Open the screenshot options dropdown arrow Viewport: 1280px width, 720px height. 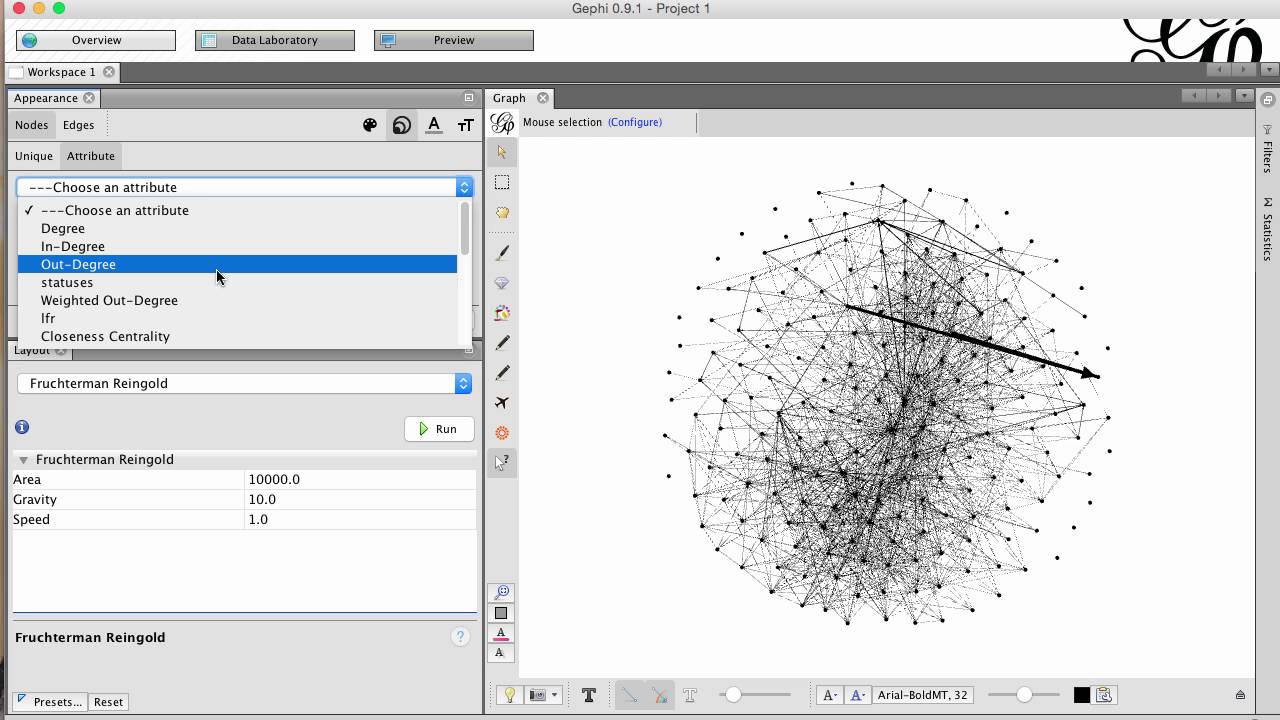click(554, 695)
